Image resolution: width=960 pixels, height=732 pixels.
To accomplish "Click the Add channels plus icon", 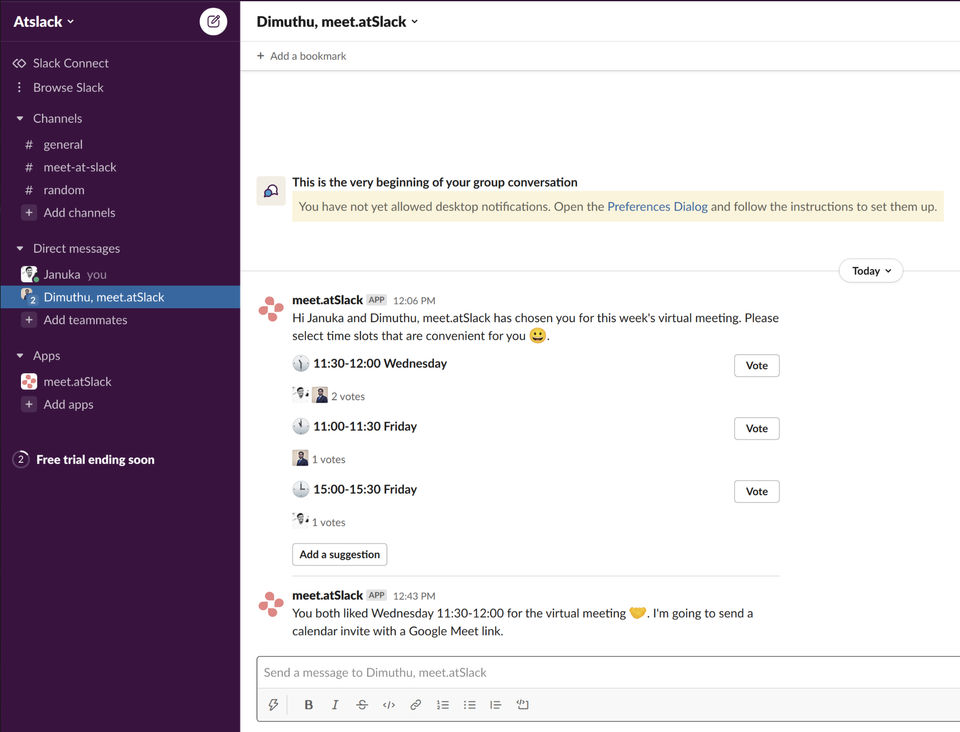I will (29, 212).
